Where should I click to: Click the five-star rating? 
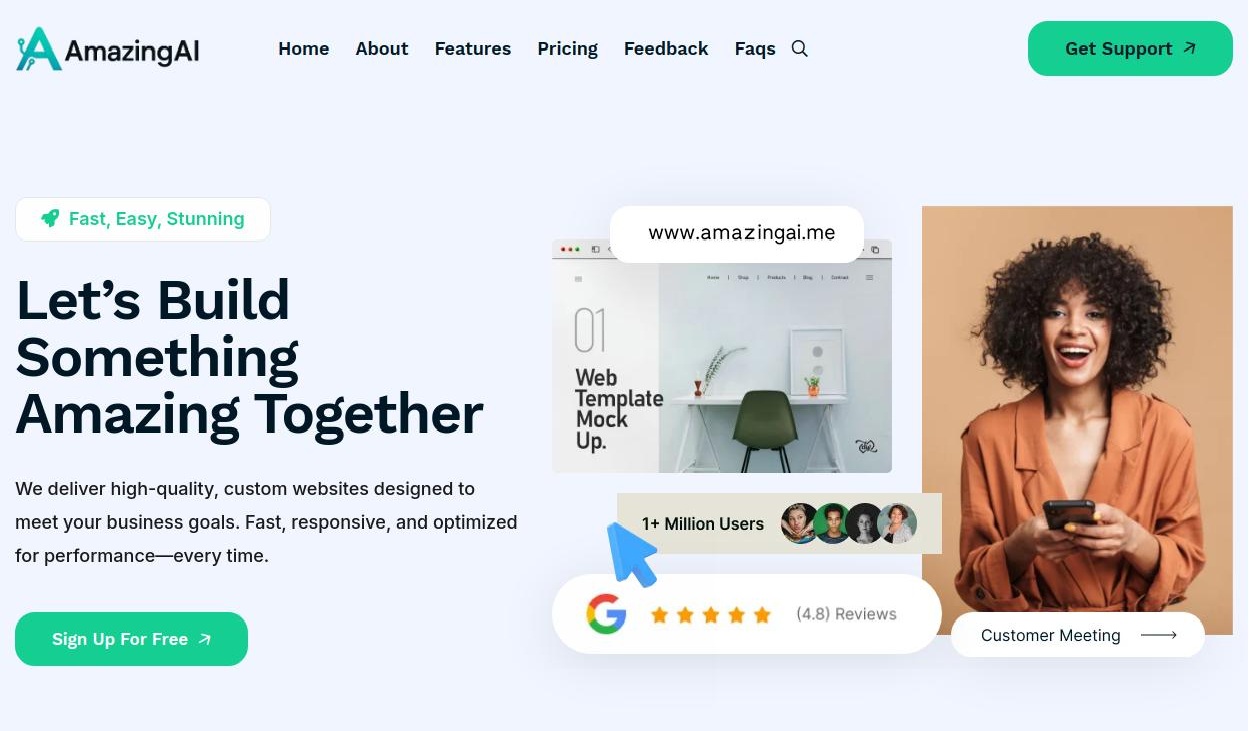tap(711, 615)
